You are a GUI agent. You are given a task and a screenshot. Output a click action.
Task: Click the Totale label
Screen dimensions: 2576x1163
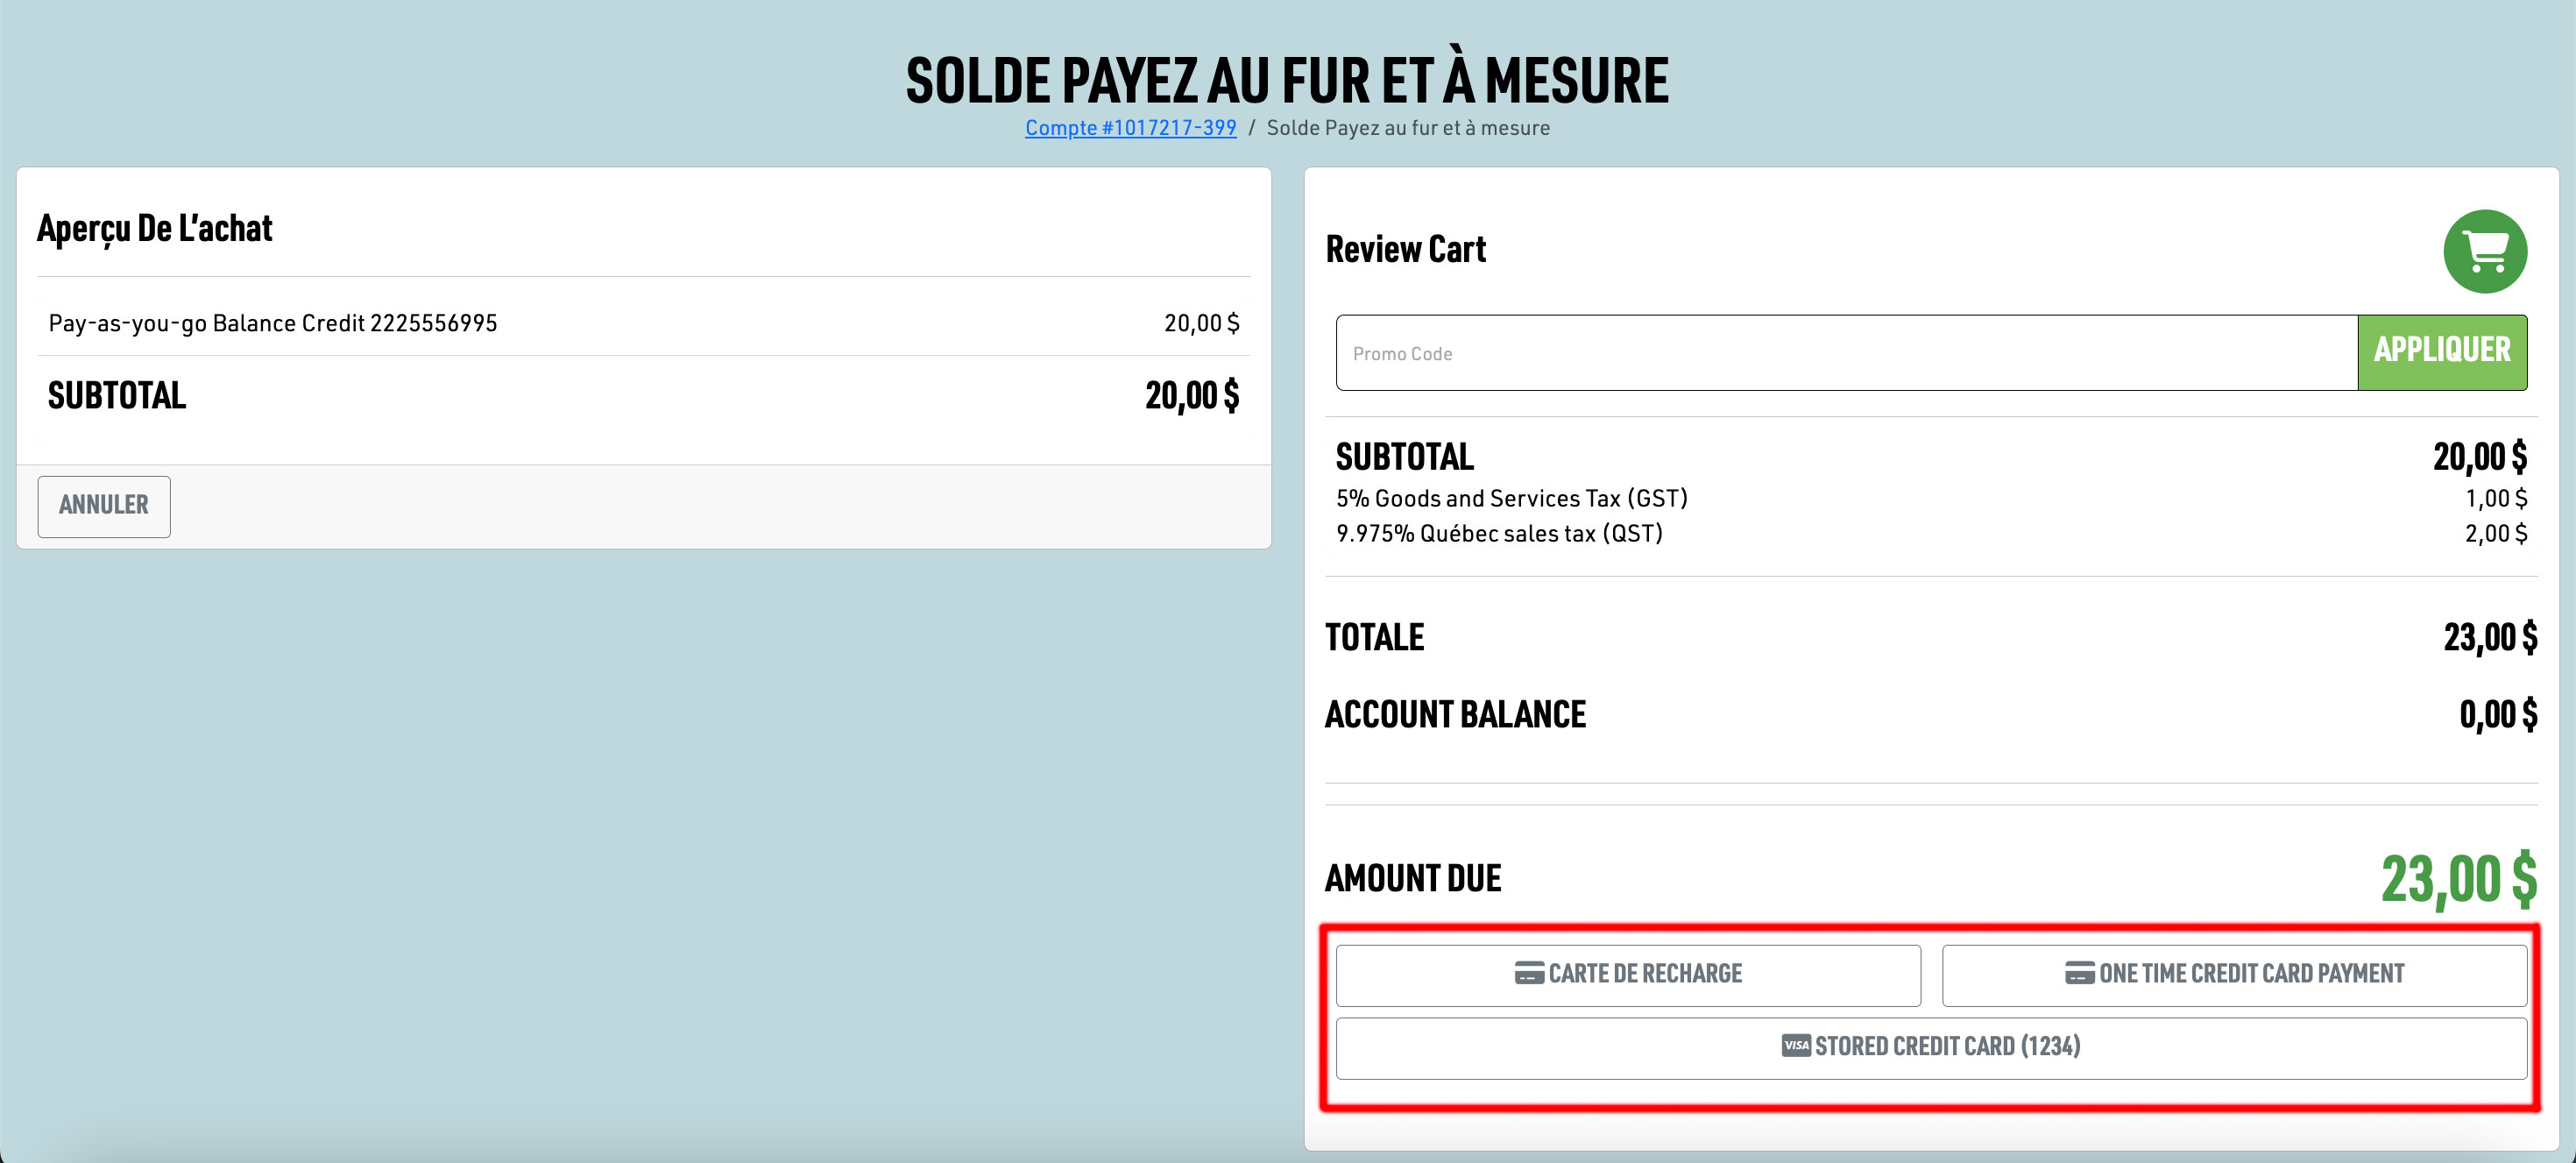1374,637
